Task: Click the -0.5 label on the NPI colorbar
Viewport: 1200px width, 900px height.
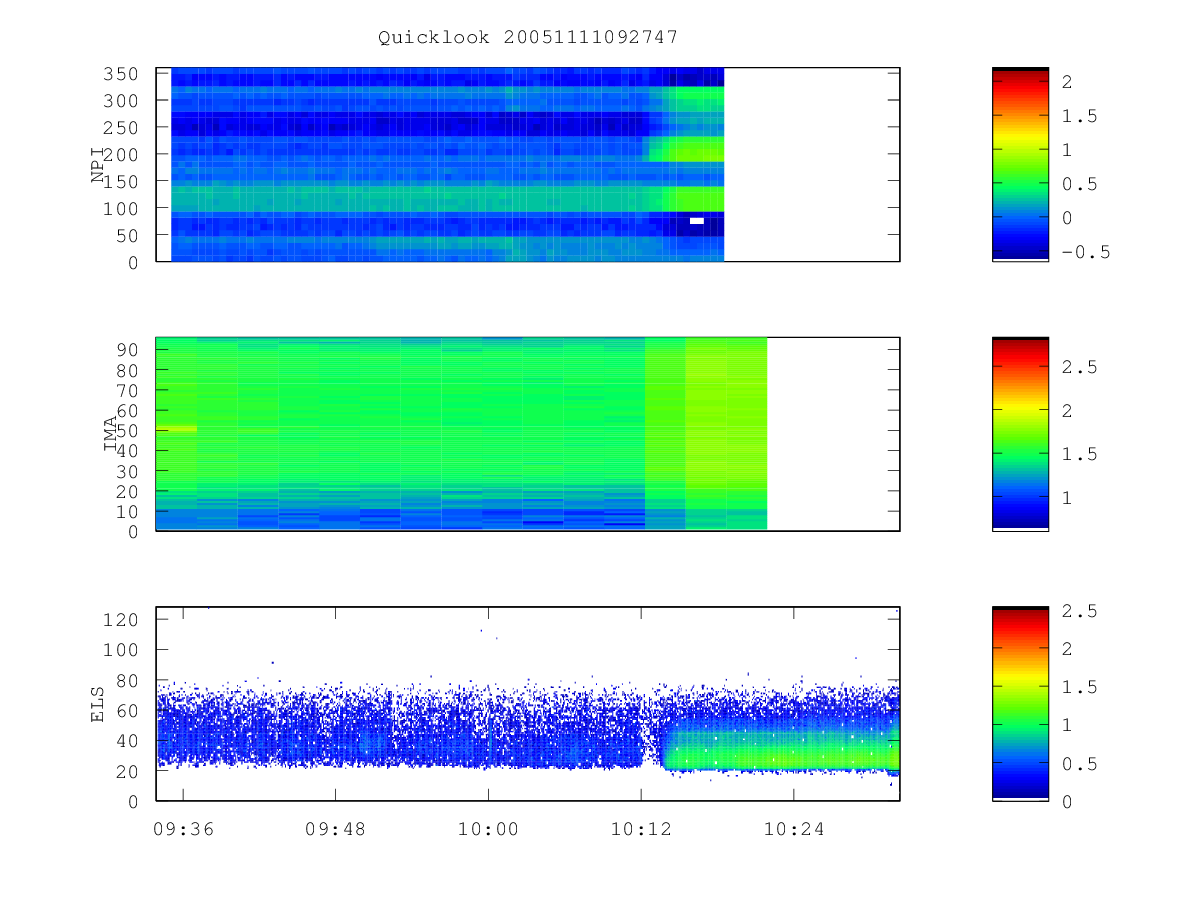Action: coord(1086,252)
